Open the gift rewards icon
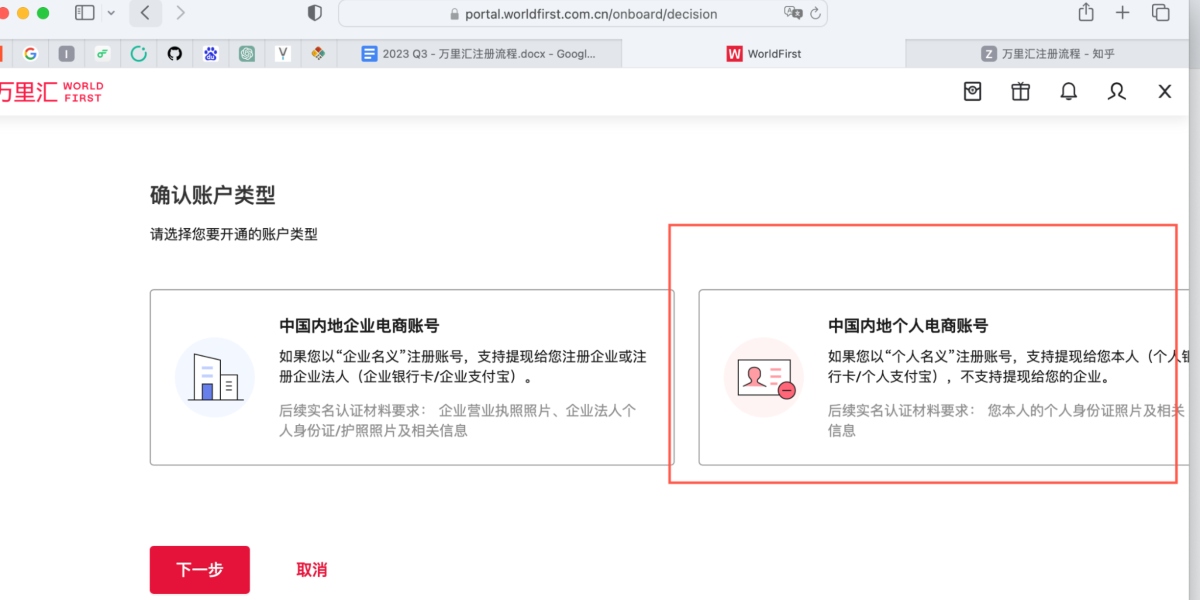Image resolution: width=1200 pixels, height=600 pixels. point(1020,92)
